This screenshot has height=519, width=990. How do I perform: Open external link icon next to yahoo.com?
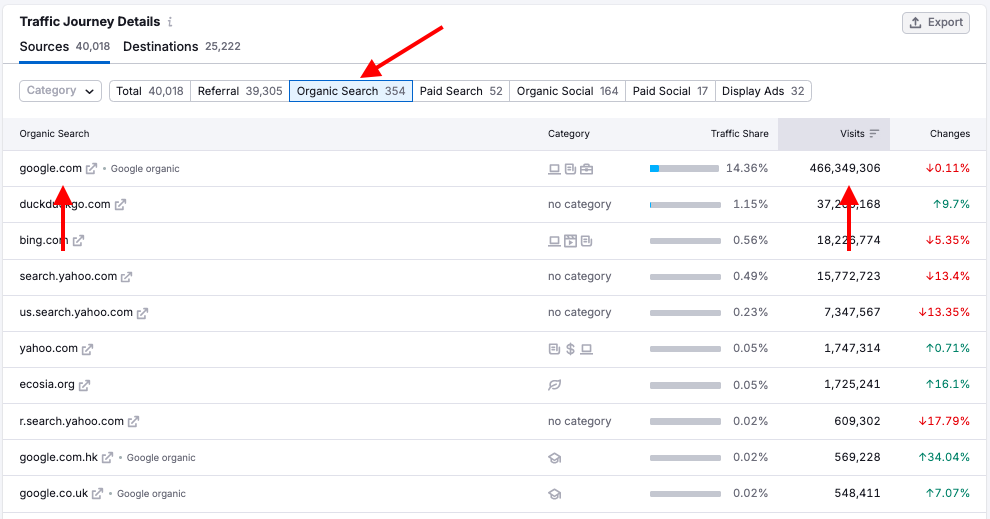point(88,349)
